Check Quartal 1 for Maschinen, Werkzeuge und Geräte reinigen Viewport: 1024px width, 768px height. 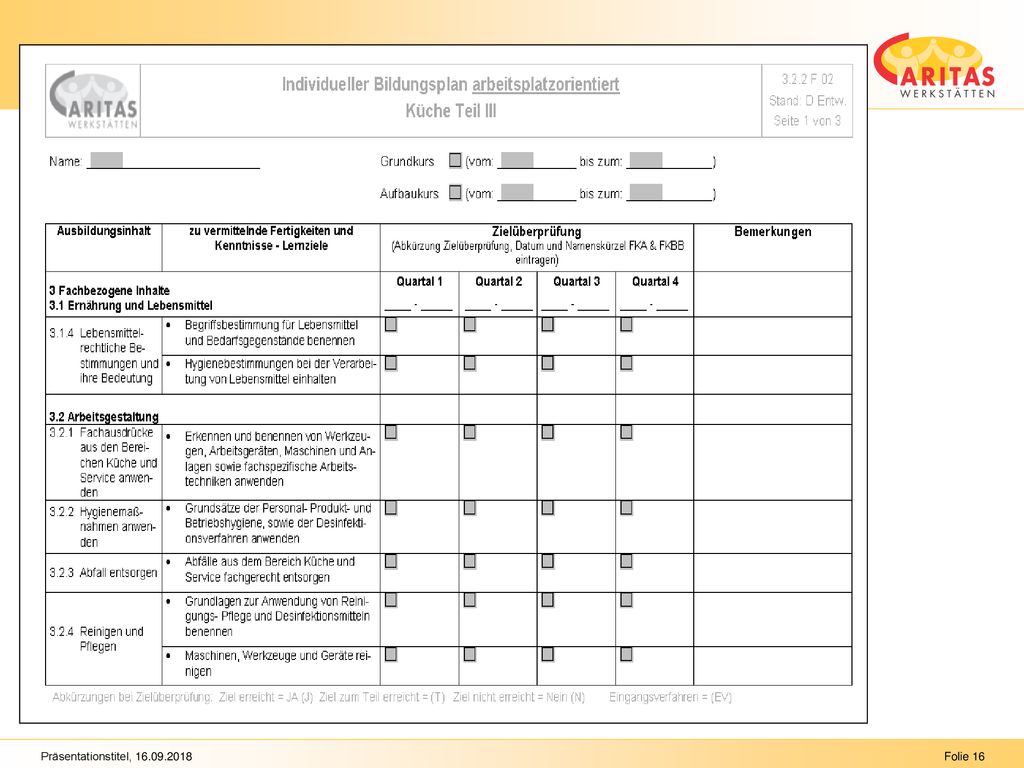tap(391, 654)
